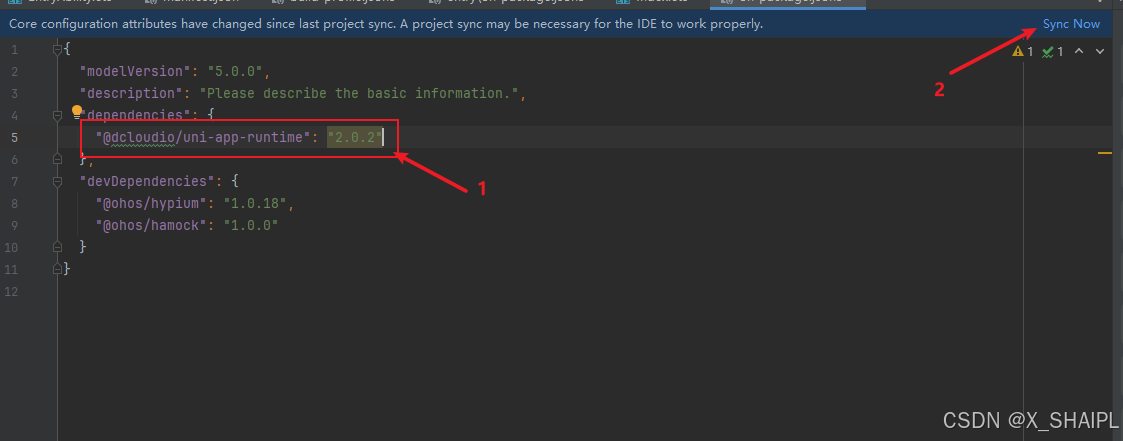The width and height of the screenshot is (1123, 441).
Task: Click the @dcloudio/uni-app-runtime key text
Action: coord(201,137)
